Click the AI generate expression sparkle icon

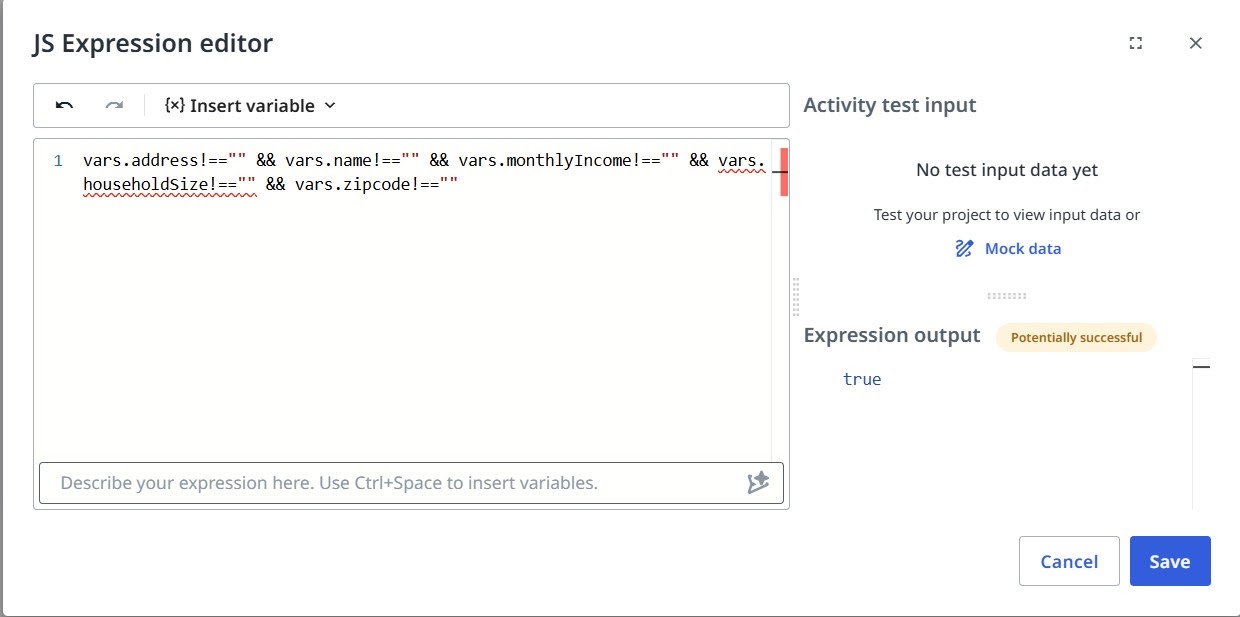pos(758,483)
